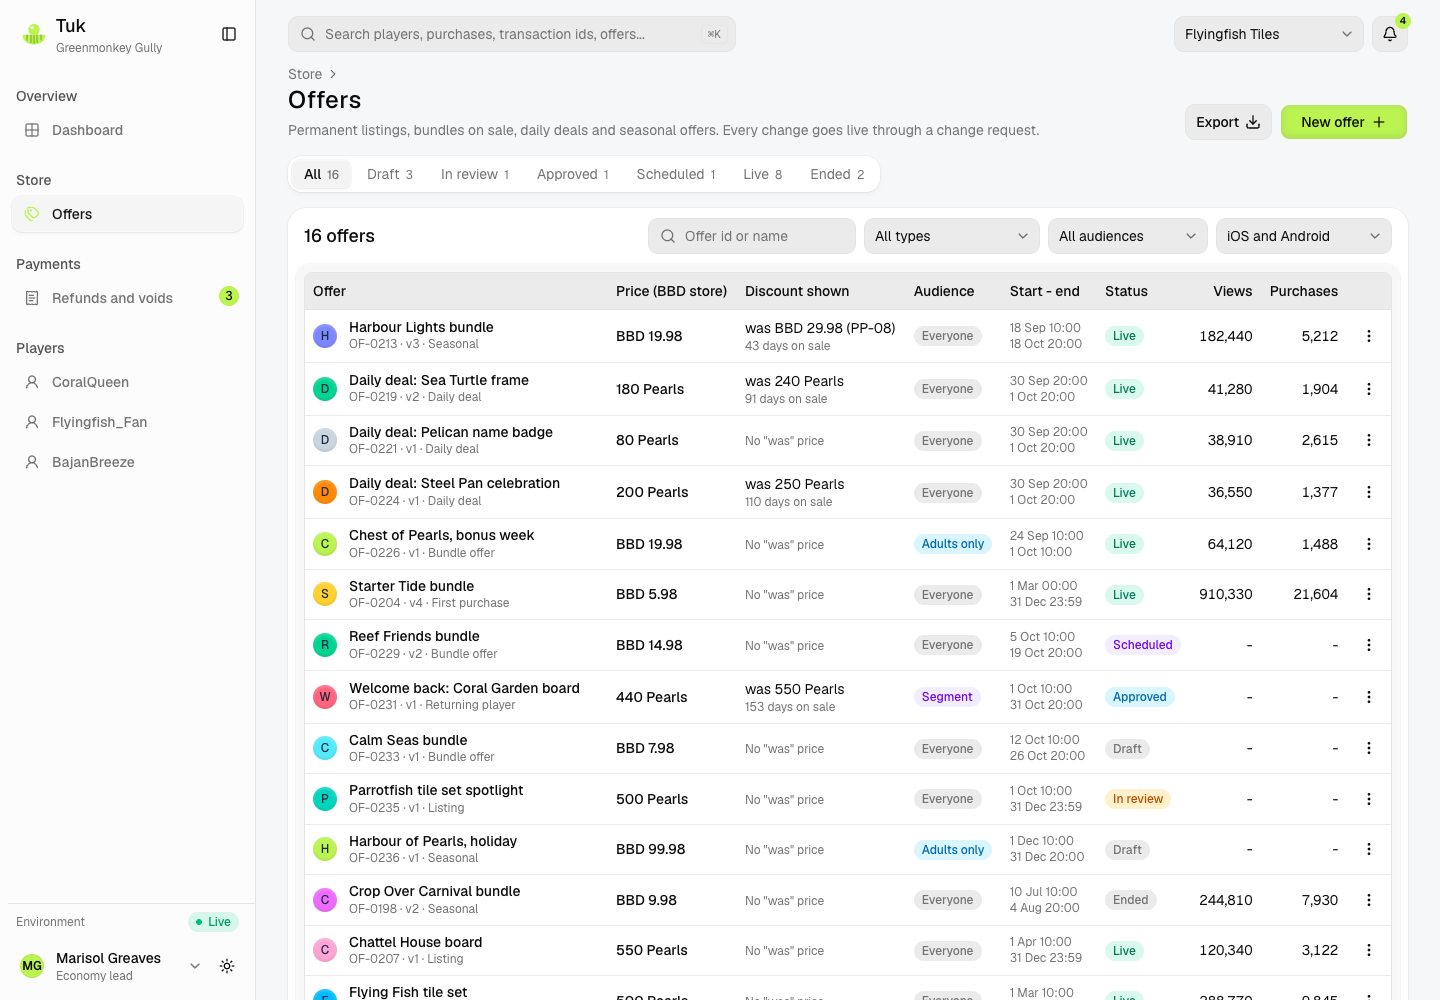Open row menu for Harbour Lights bundle
The width and height of the screenshot is (1440, 1000).
[1369, 336]
